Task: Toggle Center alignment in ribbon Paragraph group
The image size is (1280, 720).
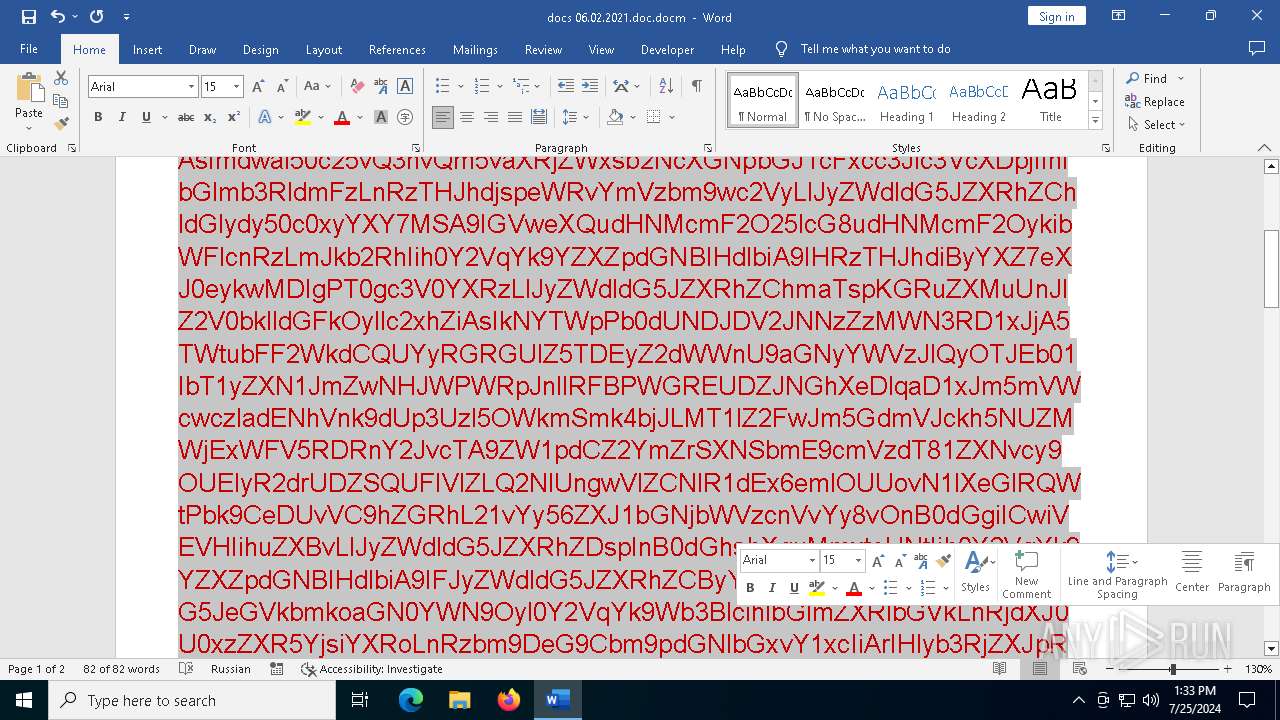Action: [x=467, y=117]
